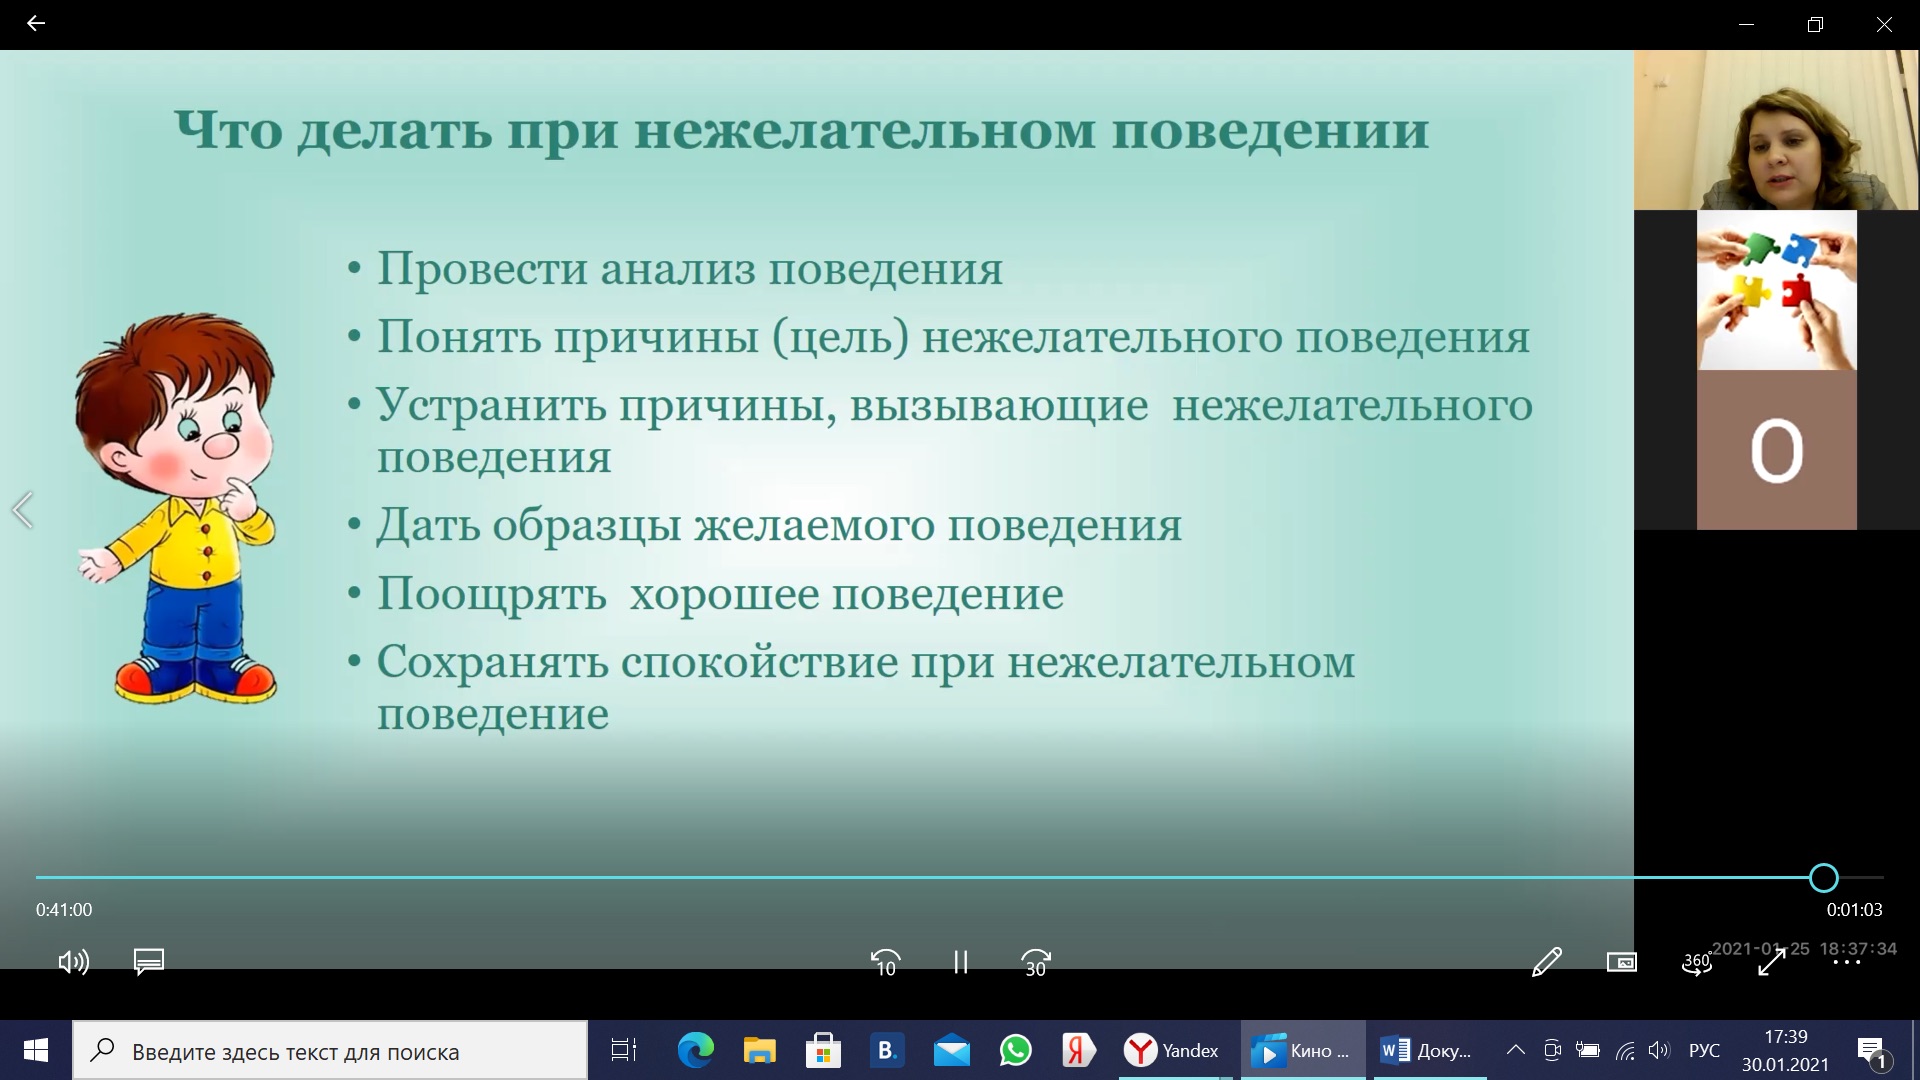Click the presenter webcam thumbnail
The width and height of the screenshot is (1920, 1080).
tap(1776, 130)
